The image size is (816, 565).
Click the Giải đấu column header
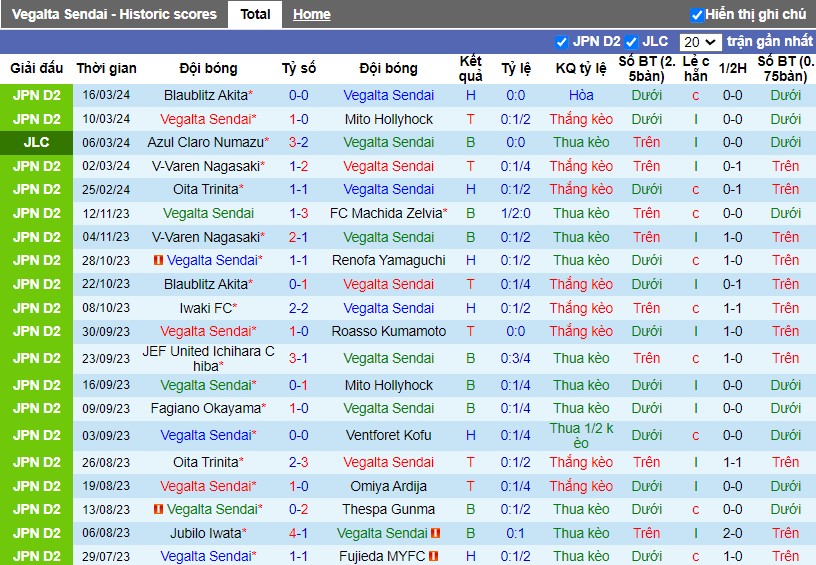pos(36,68)
